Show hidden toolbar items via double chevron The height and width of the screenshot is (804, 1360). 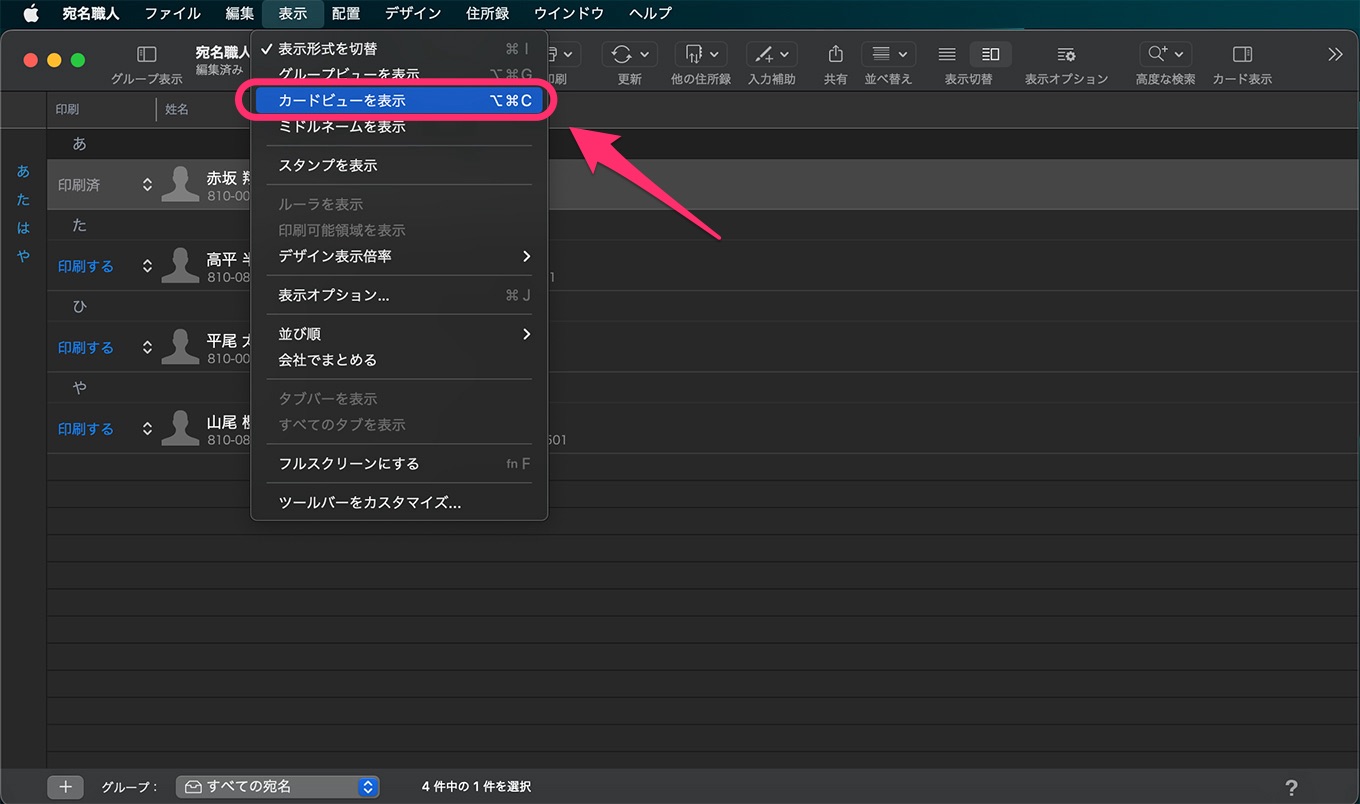pyautogui.click(x=1335, y=54)
